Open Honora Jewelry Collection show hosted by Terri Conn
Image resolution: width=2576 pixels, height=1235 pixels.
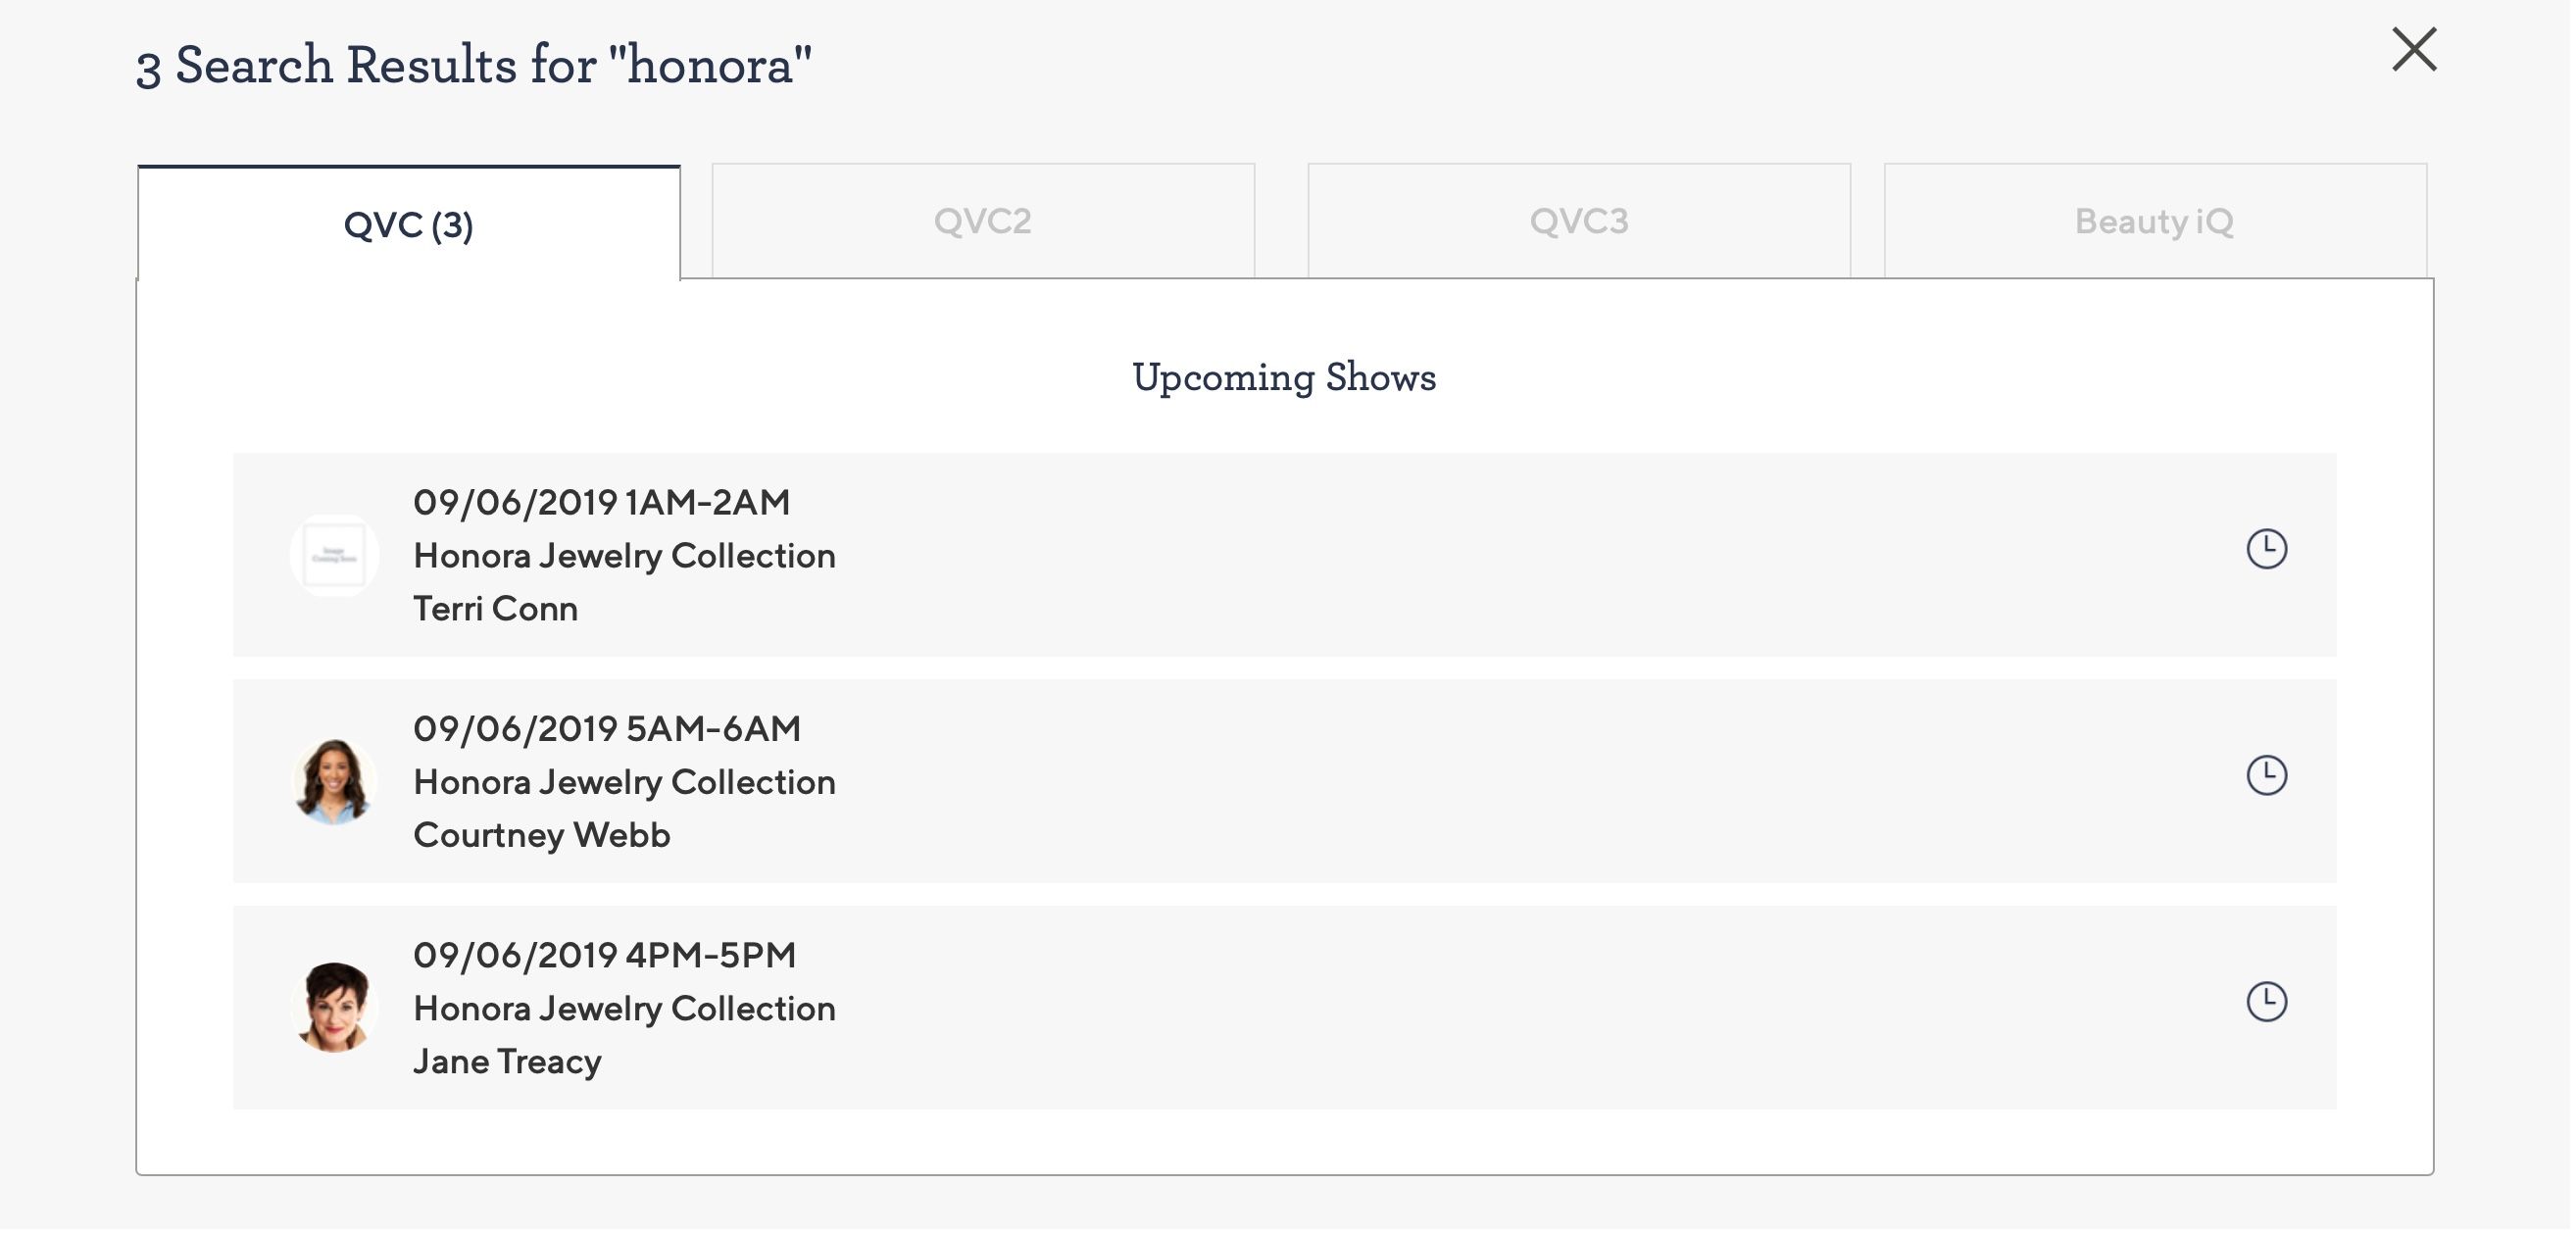tap(624, 556)
